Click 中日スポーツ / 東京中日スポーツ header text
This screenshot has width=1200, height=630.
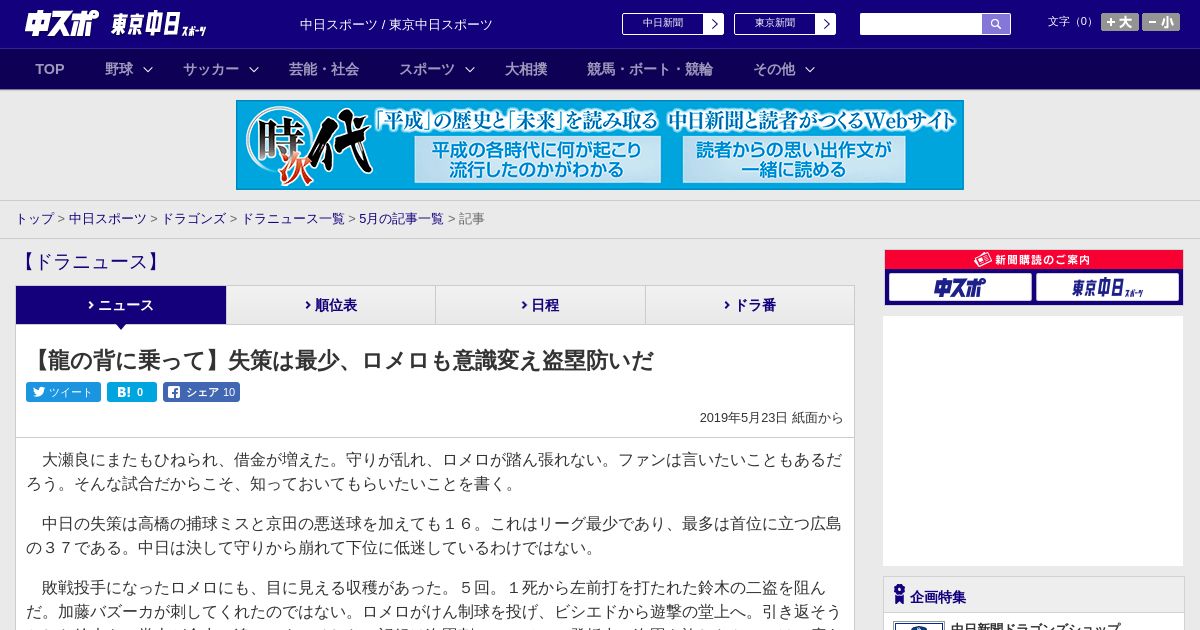[x=396, y=24]
